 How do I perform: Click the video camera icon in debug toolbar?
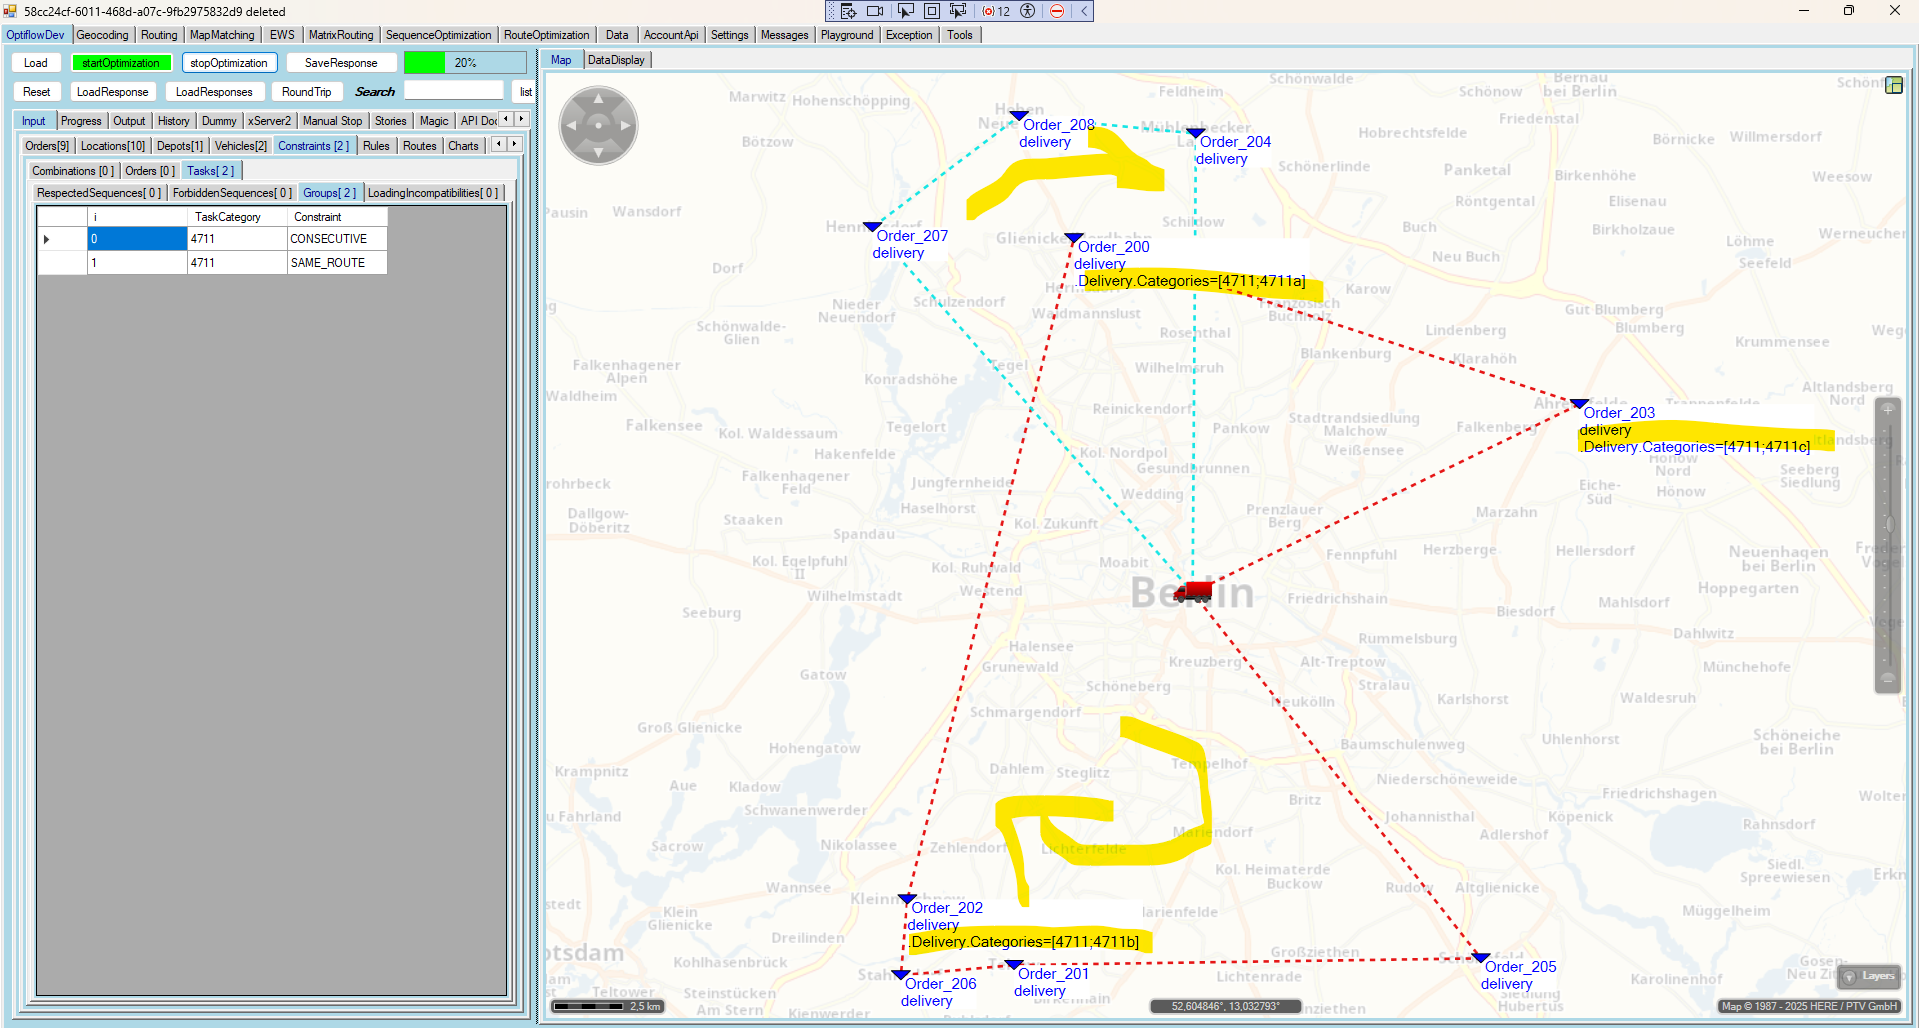click(x=875, y=11)
